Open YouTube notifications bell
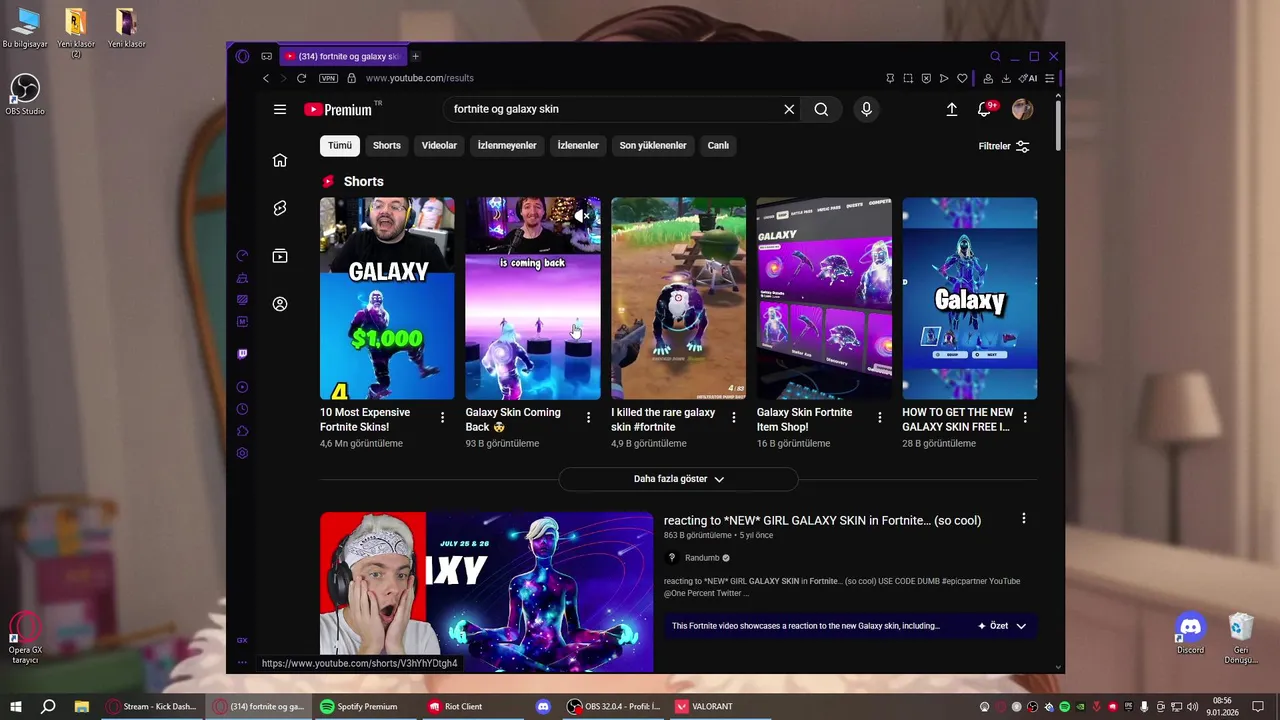Image resolution: width=1280 pixels, height=720 pixels. [x=985, y=109]
